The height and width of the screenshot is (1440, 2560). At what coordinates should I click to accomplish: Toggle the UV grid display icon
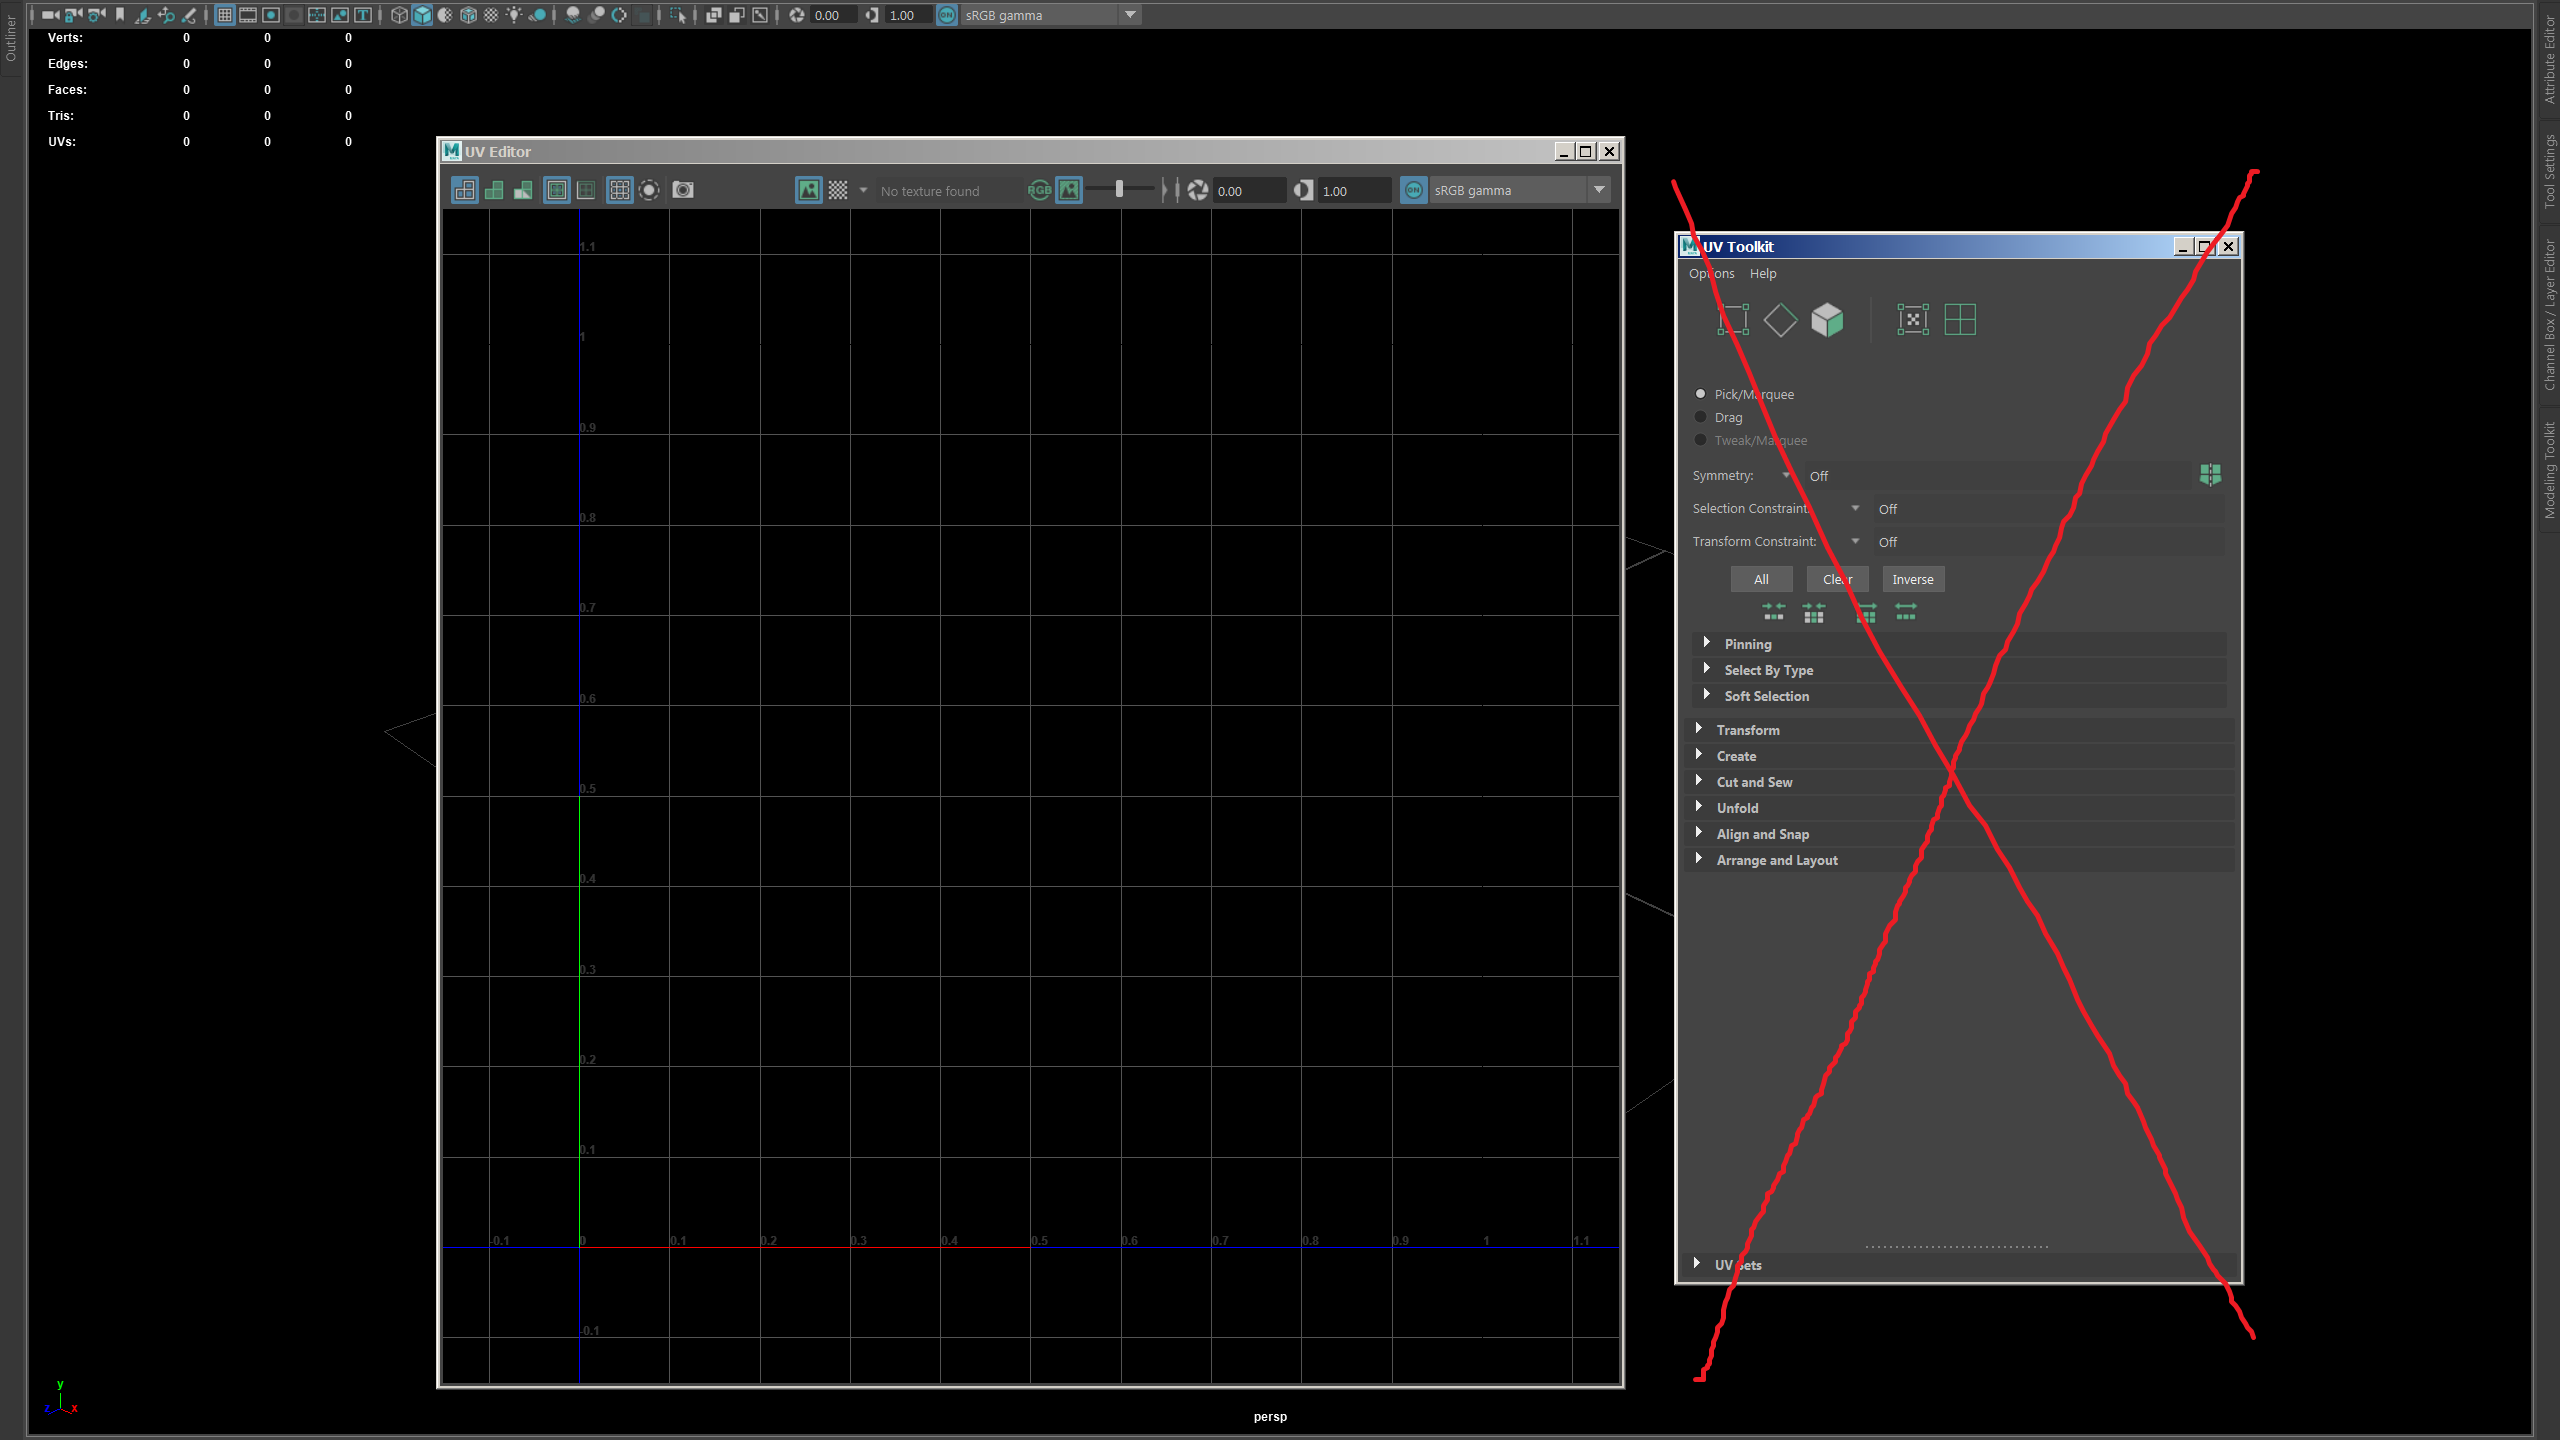pyautogui.click(x=620, y=190)
